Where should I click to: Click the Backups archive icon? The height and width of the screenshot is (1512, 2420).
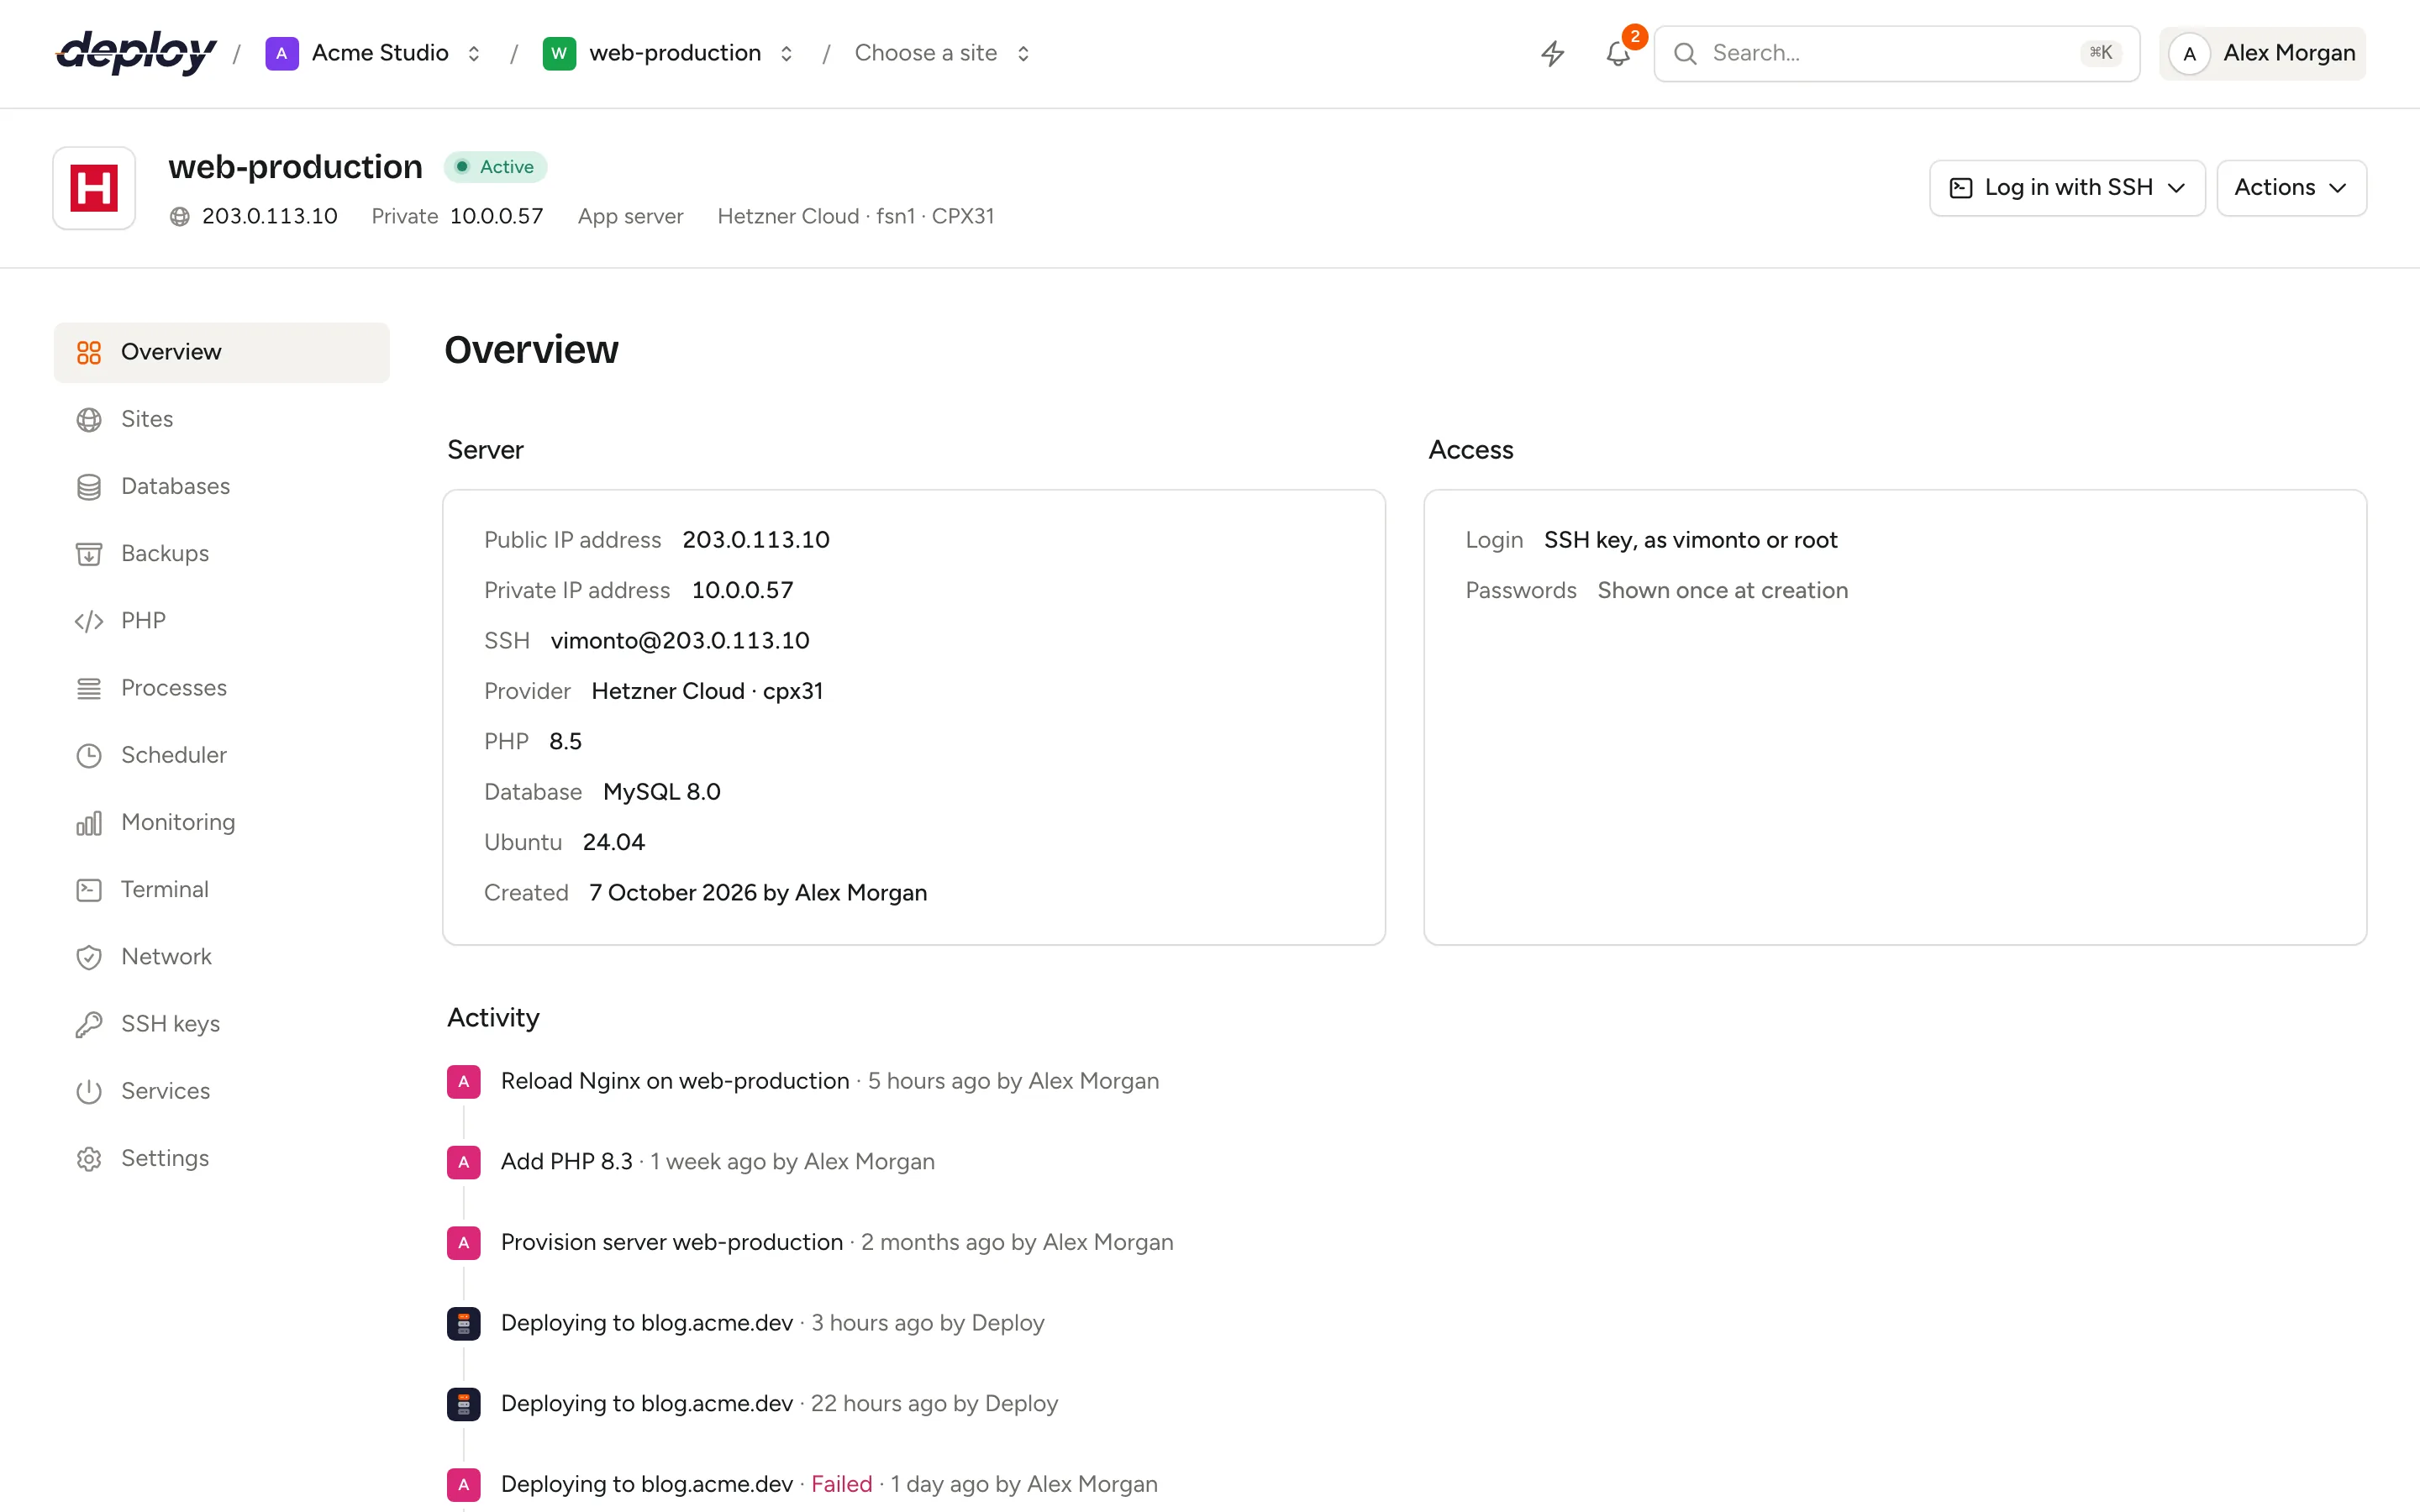[x=89, y=554]
